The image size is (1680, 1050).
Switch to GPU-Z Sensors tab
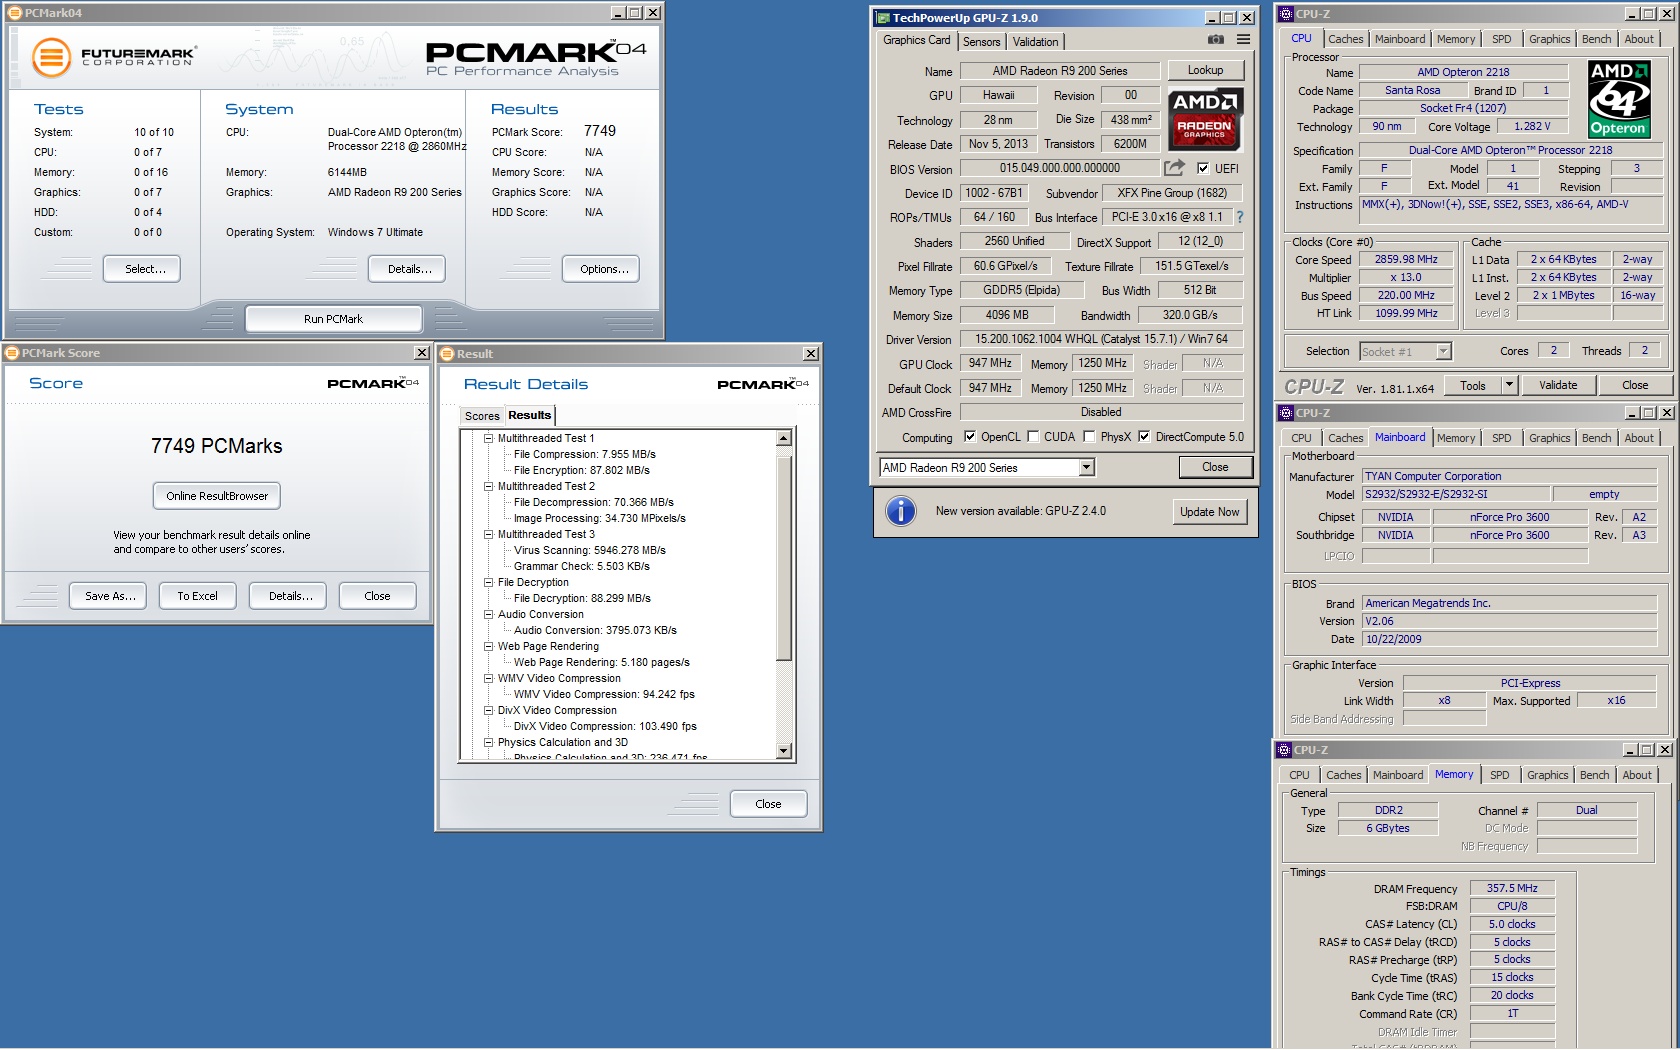[981, 42]
